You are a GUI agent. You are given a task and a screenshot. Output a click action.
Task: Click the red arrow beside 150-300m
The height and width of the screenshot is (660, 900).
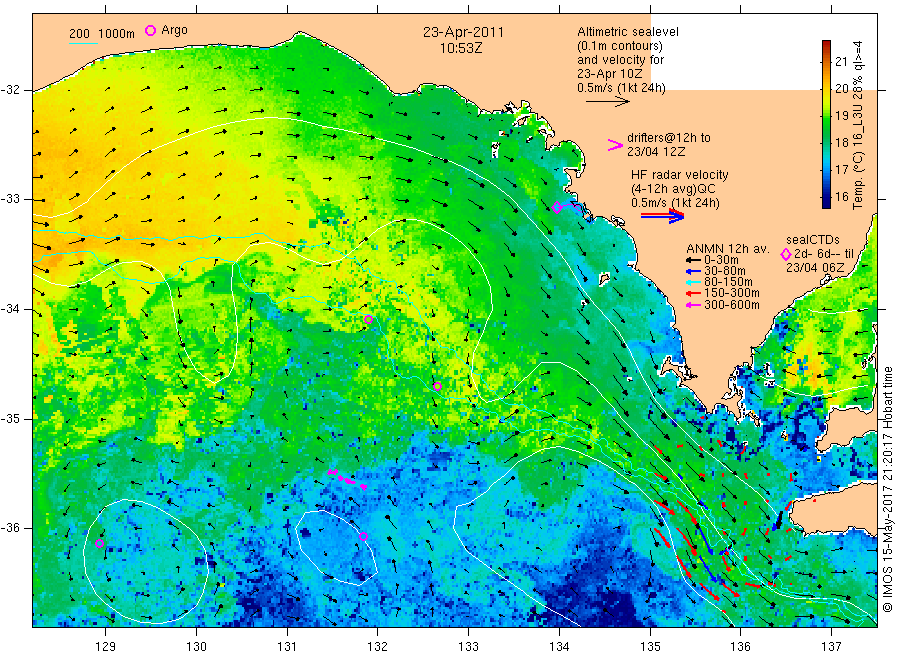tap(693, 293)
